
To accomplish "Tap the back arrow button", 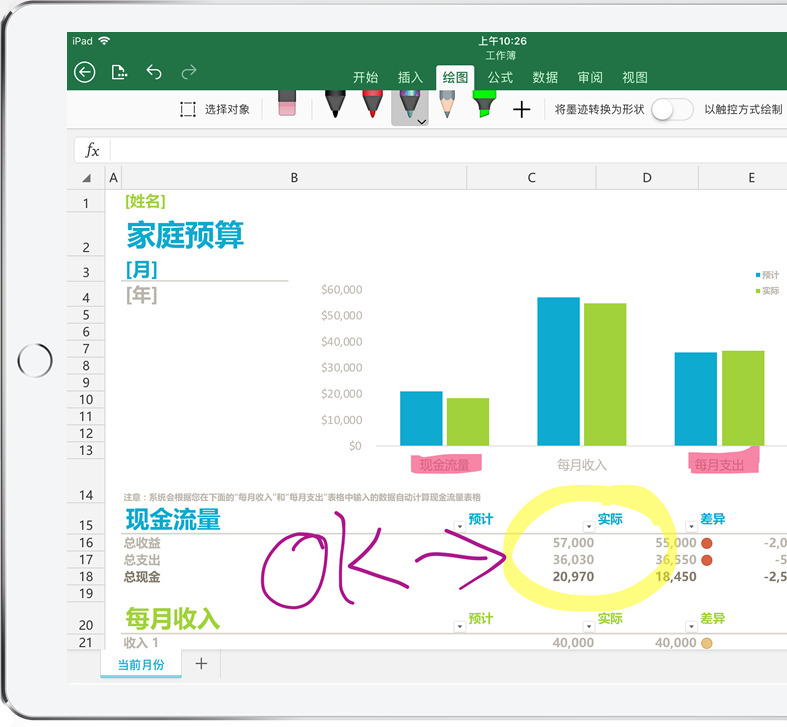I will pyautogui.click(x=85, y=72).
